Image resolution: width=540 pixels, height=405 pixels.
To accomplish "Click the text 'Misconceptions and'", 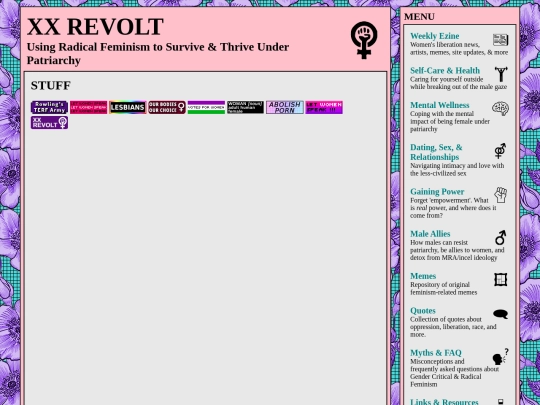I will (x=437, y=362).
